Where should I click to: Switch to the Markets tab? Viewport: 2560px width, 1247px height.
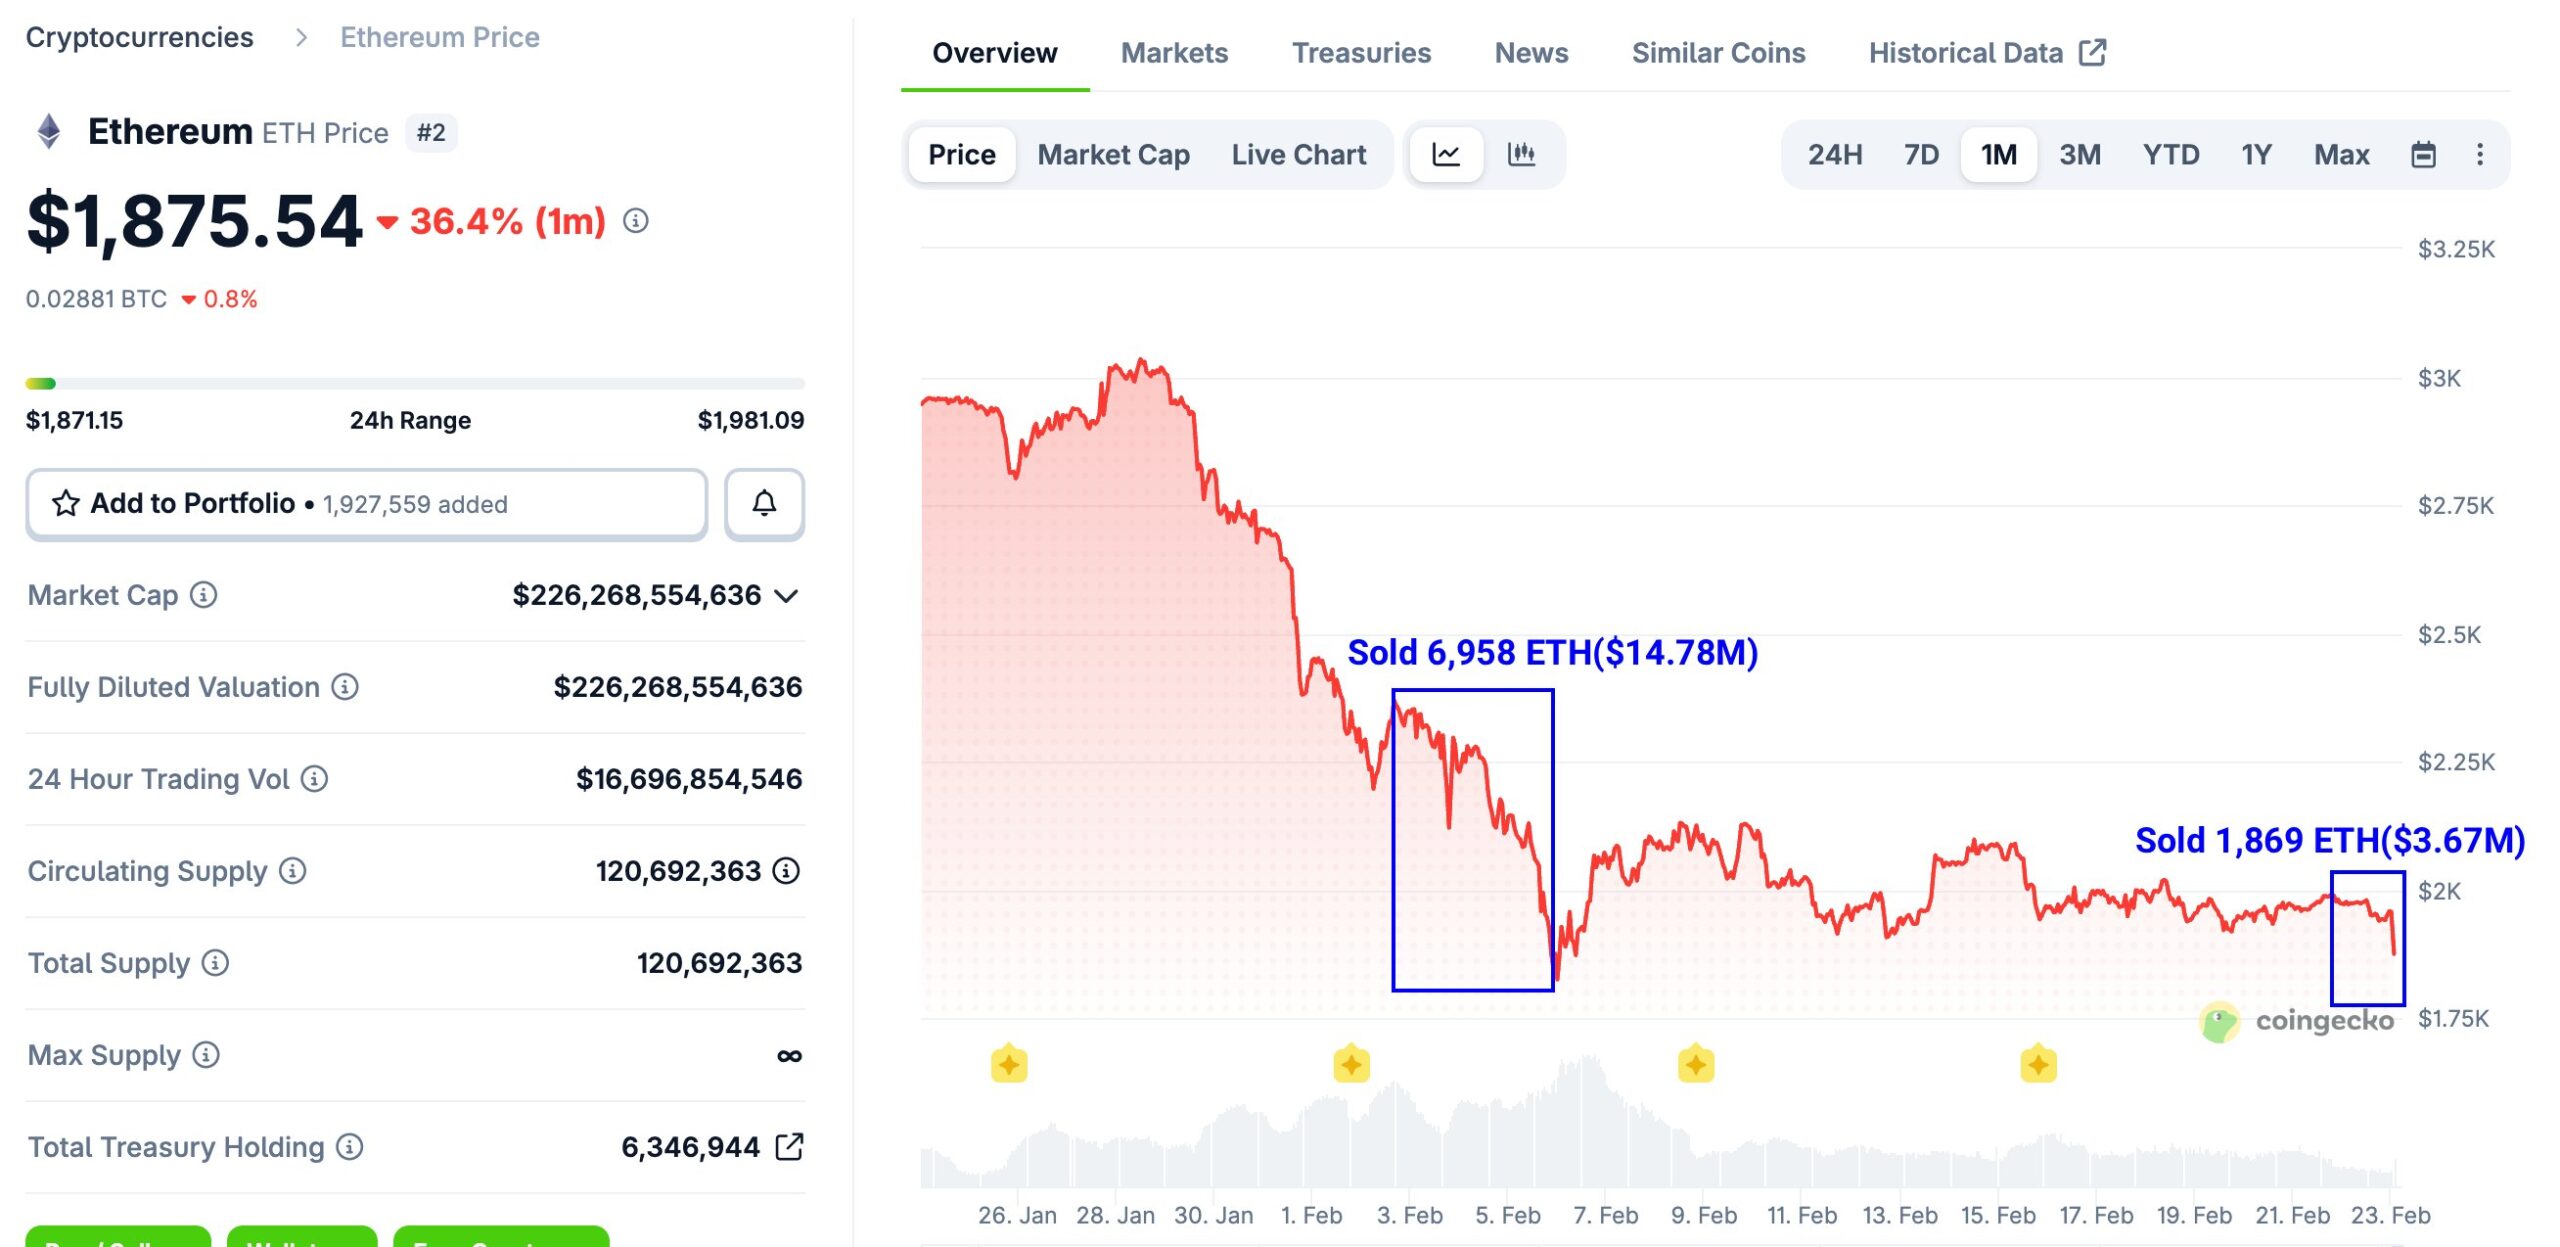tap(1175, 52)
